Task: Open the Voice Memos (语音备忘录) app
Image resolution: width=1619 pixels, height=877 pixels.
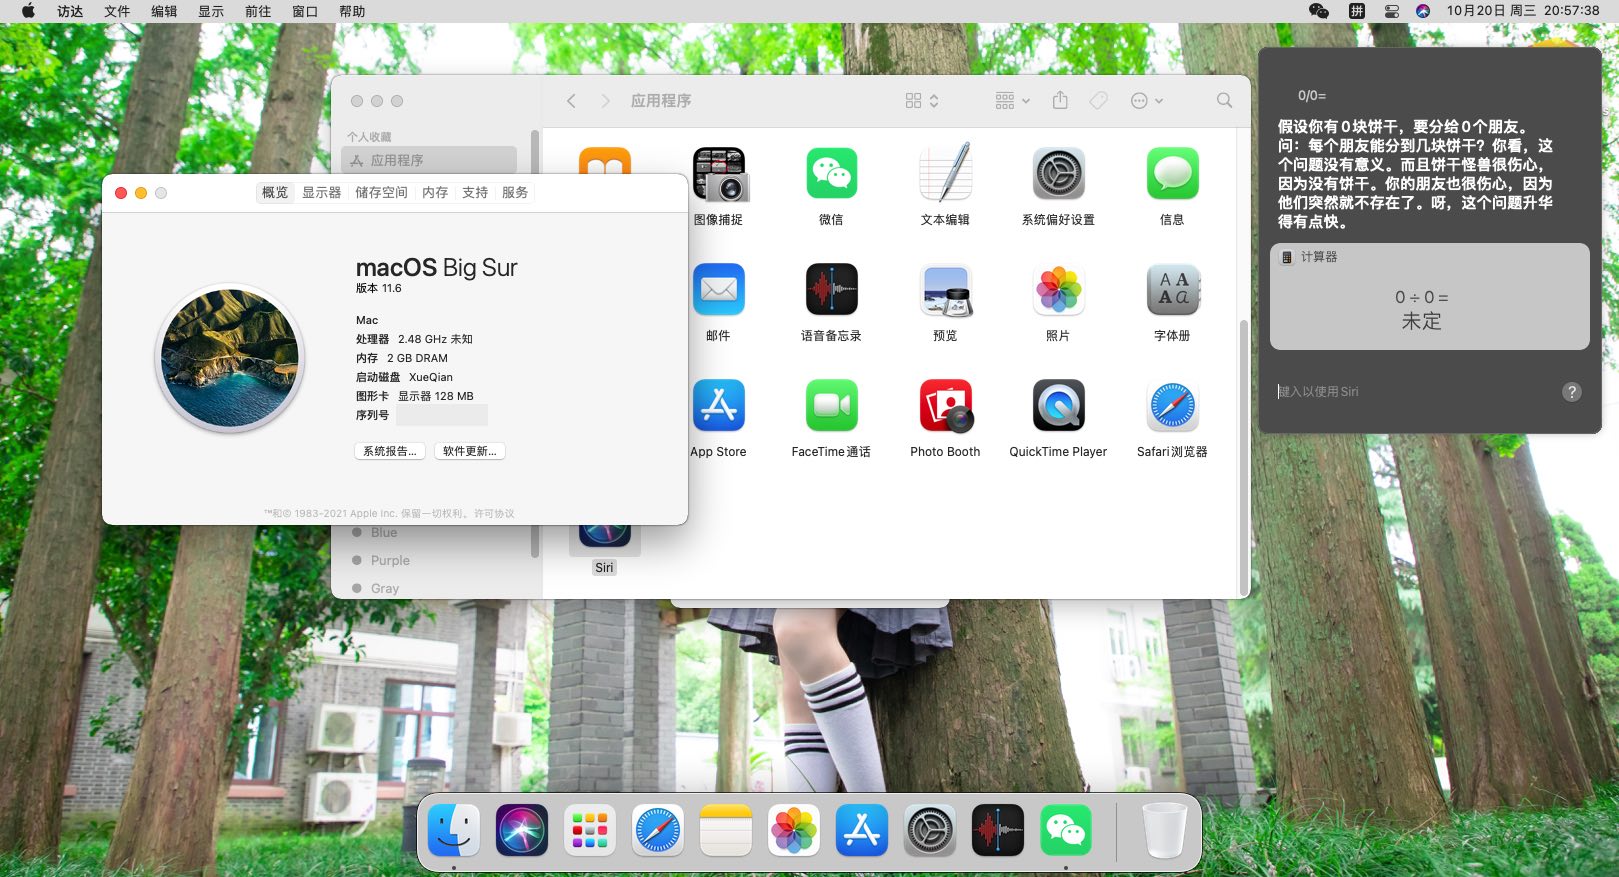Action: [831, 290]
